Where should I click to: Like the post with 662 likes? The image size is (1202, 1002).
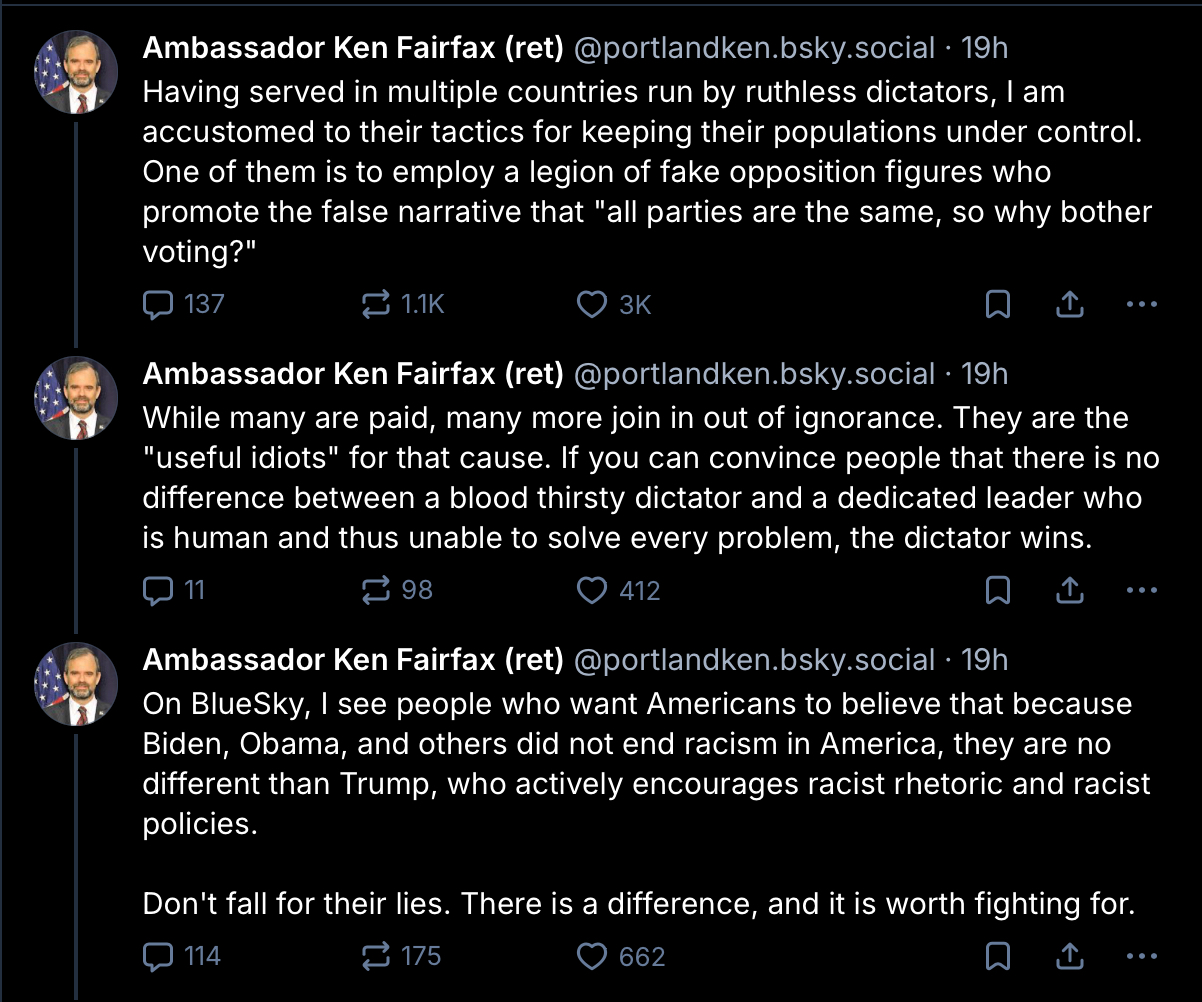pos(593,957)
